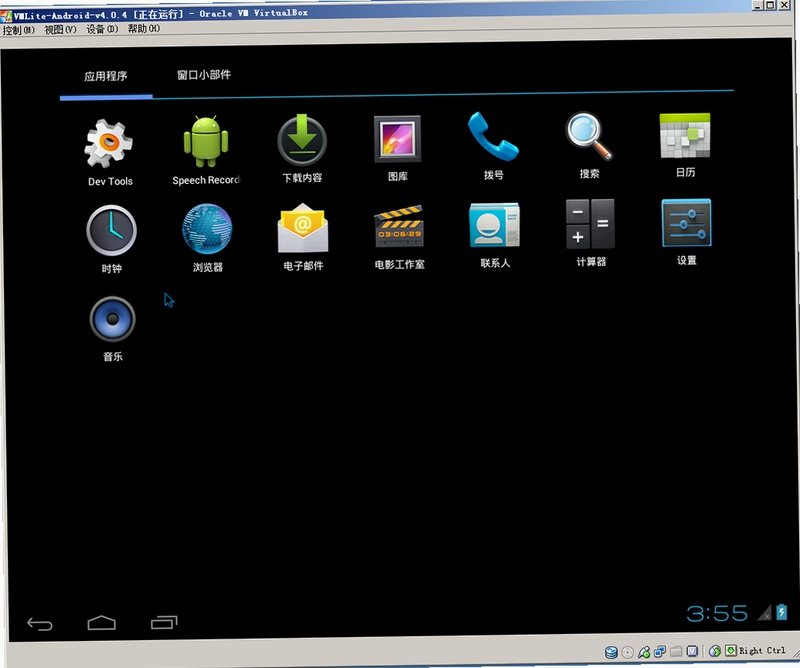The width and height of the screenshot is (800, 668).
Task: Switch to the 应用程序 tab
Action: [106, 76]
